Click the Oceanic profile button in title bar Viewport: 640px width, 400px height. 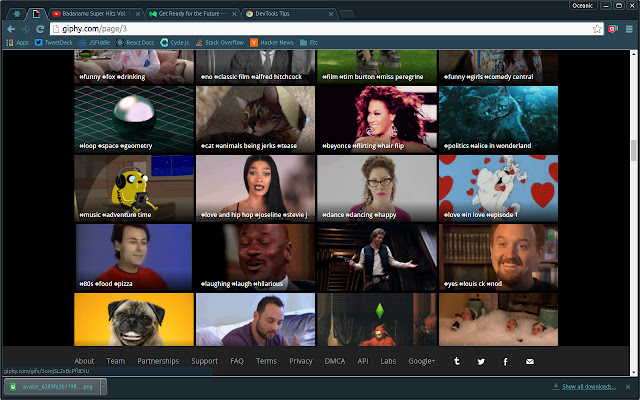tap(582, 5)
